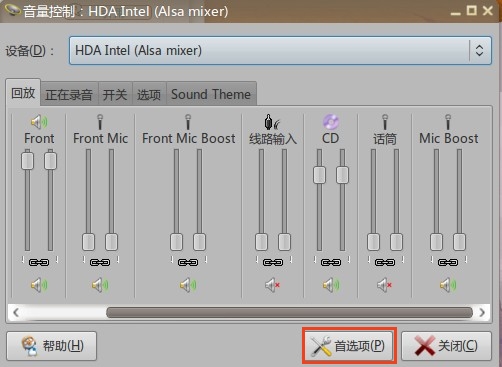Click the chain link under Mic Boost
Image resolution: width=502 pixels, height=367 pixels.
448,262
